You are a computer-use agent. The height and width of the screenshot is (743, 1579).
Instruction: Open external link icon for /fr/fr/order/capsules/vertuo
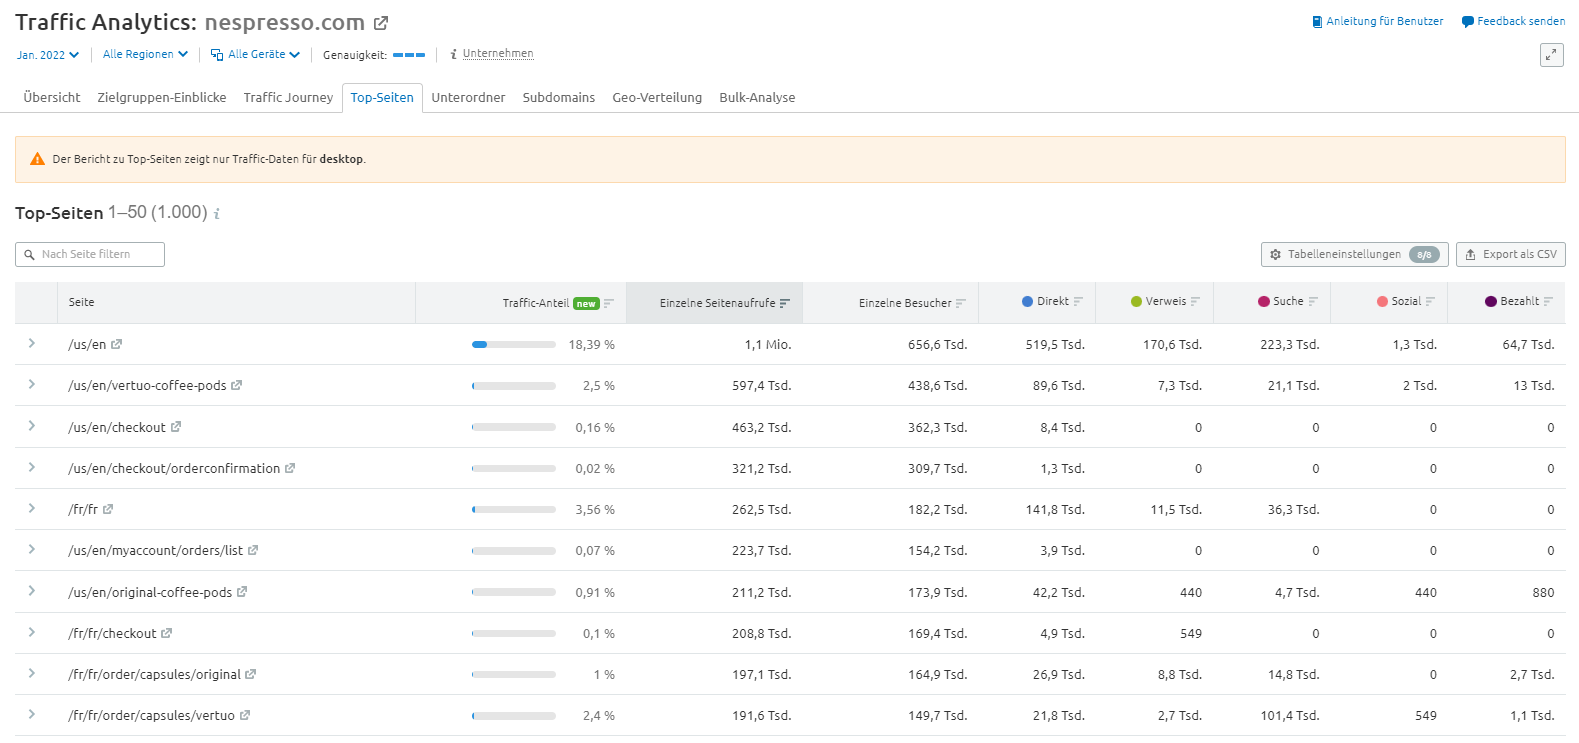tap(245, 715)
